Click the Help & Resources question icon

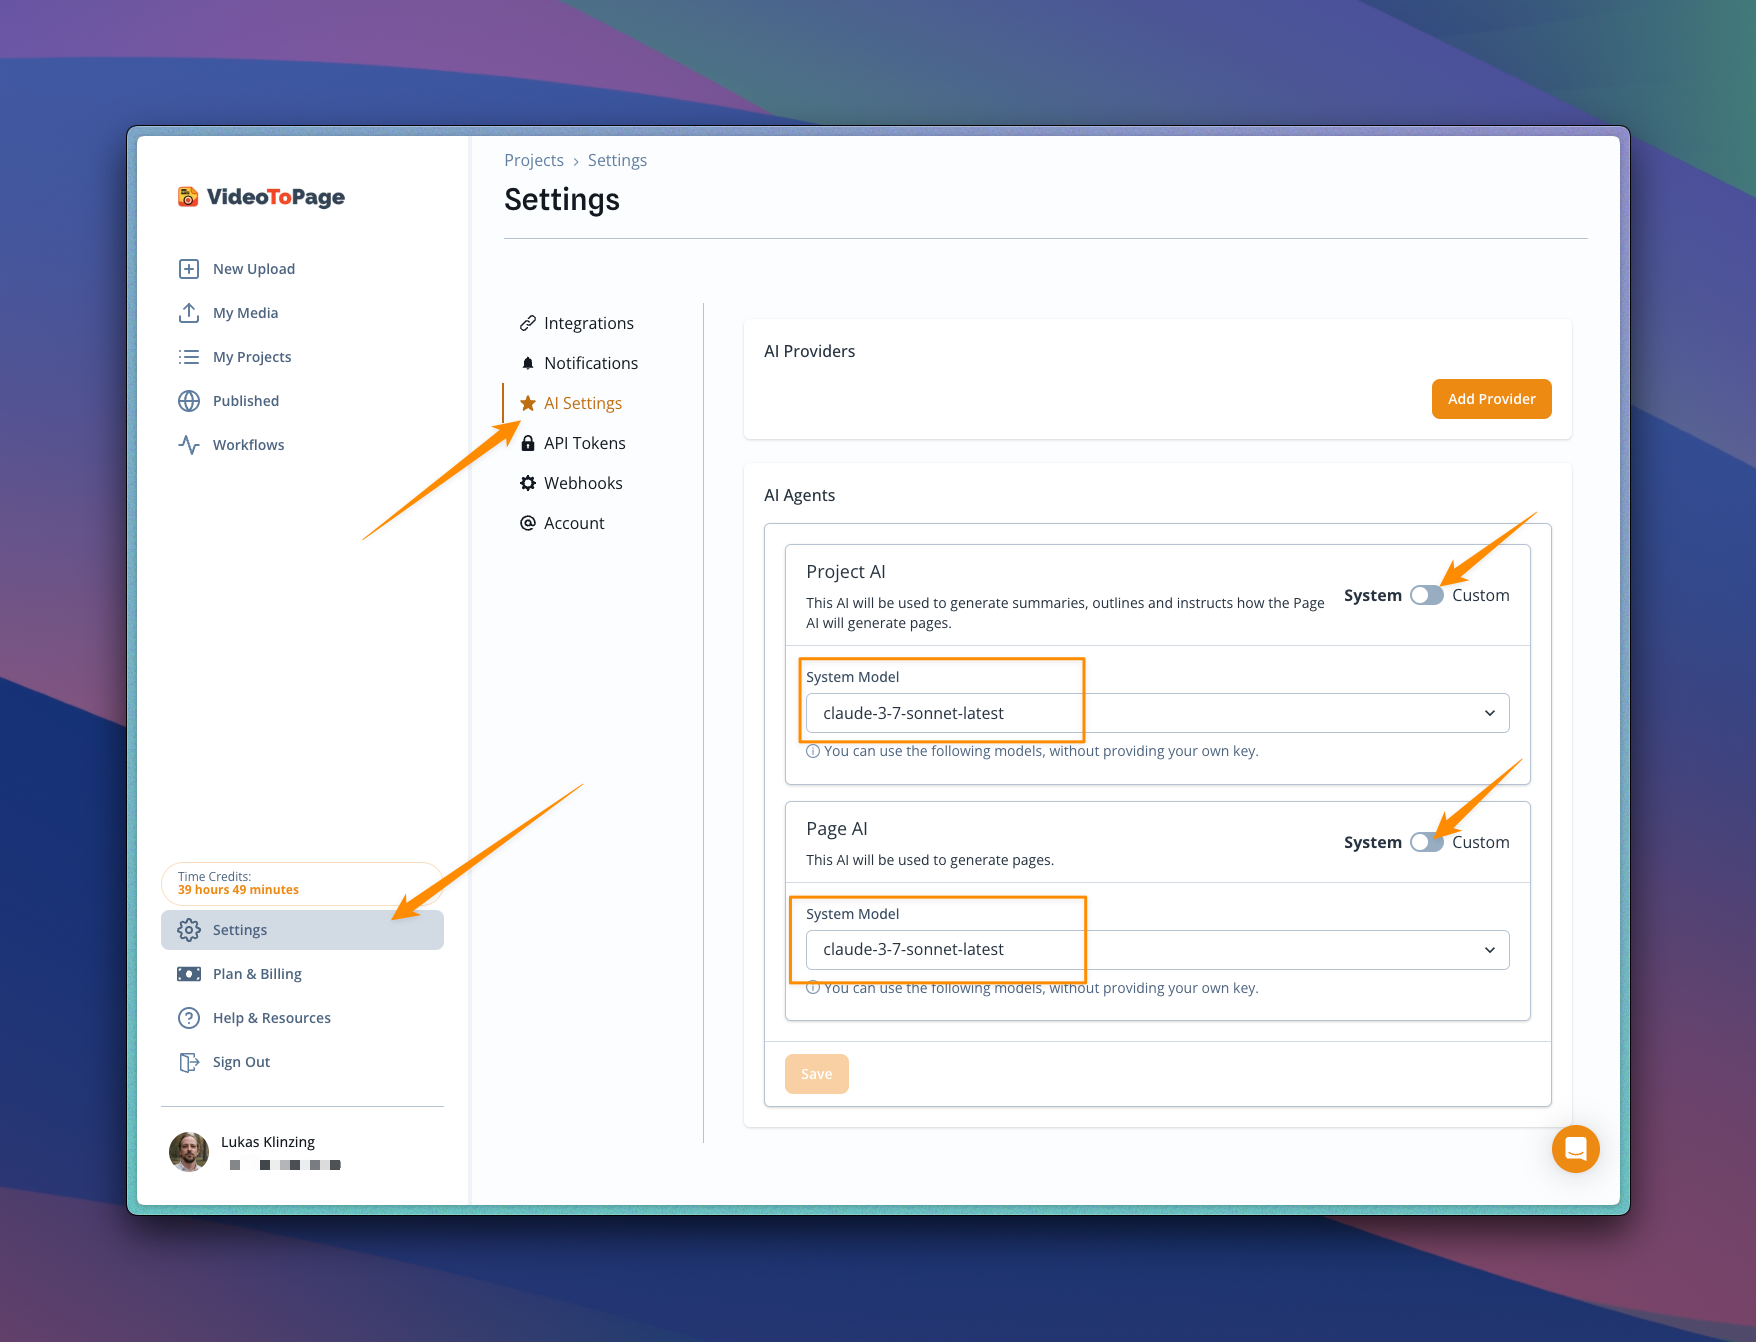(x=189, y=1018)
